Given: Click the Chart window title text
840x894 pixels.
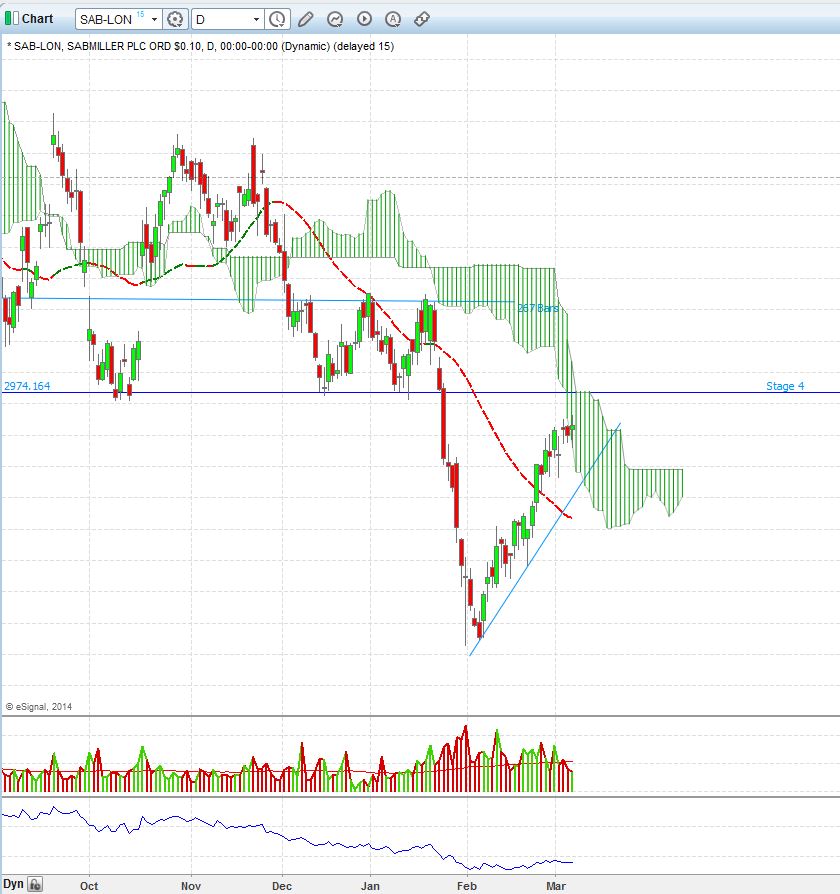Looking at the screenshot, I should 38,19.
